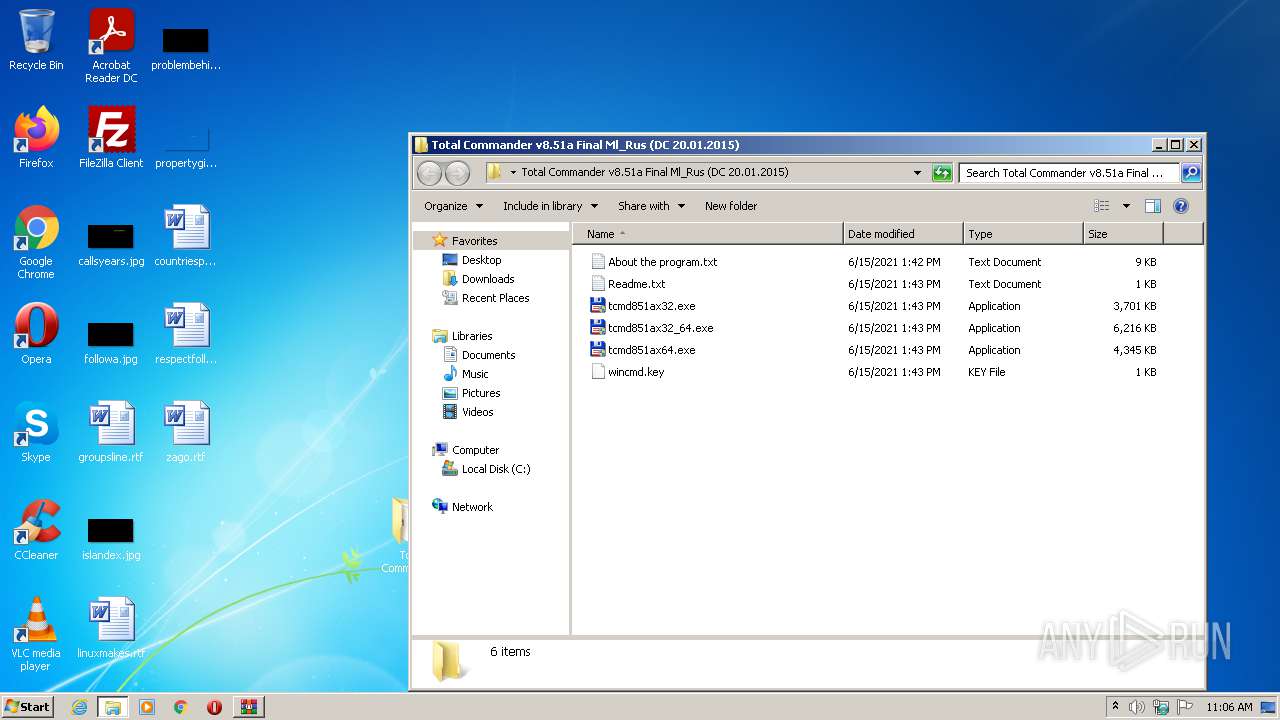Open VLC media player shortcut
Screen dimensions: 1280x720
(36, 634)
